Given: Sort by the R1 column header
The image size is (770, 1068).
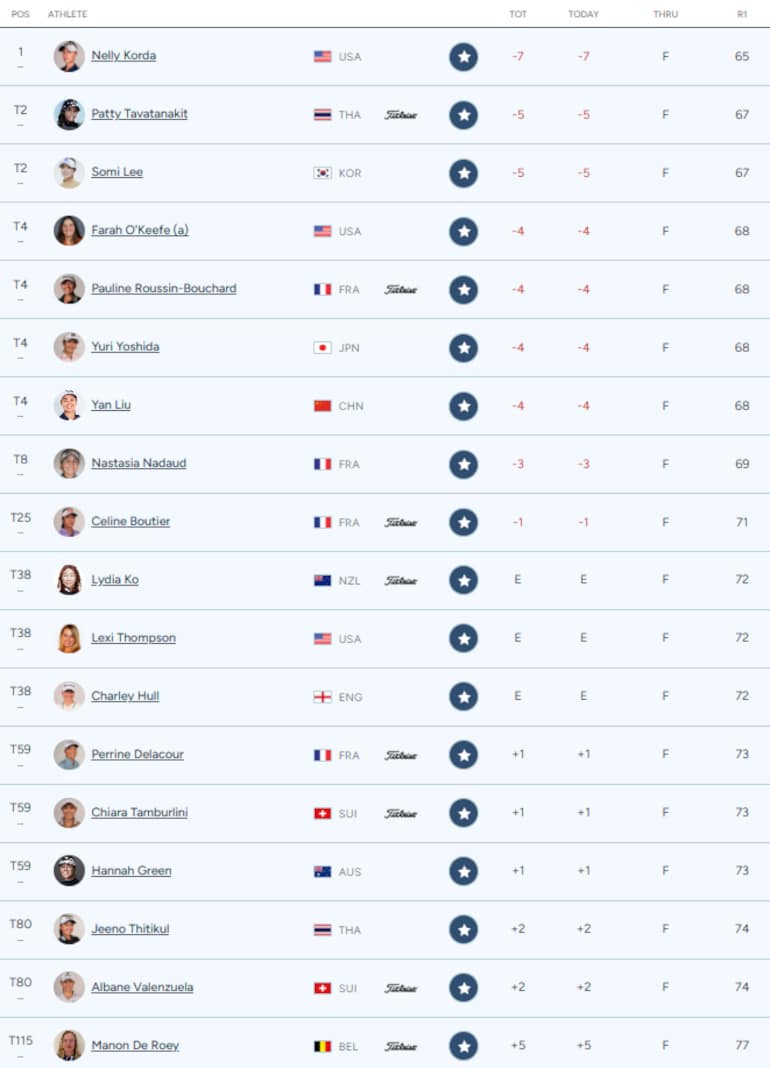Looking at the screenshot, I should [x=741, y=14].
